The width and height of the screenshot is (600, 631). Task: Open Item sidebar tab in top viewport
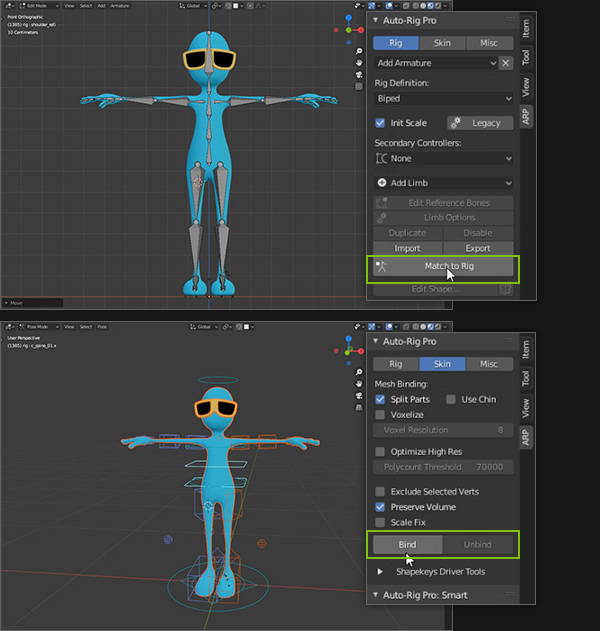click(x=526, y=29)
